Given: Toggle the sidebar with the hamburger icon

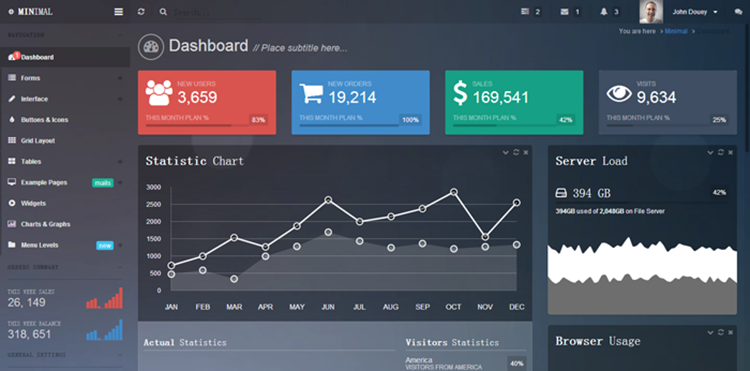Looking at the screenshot, I should click(119, 12).
